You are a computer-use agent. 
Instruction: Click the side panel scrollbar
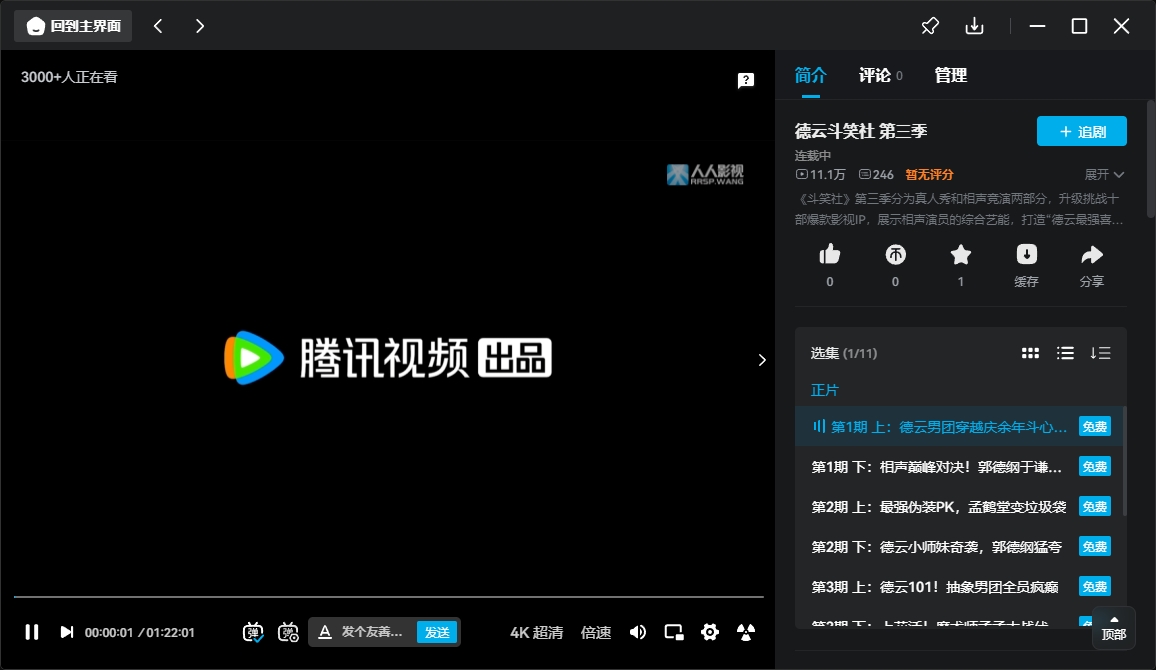click(1151, 158)
